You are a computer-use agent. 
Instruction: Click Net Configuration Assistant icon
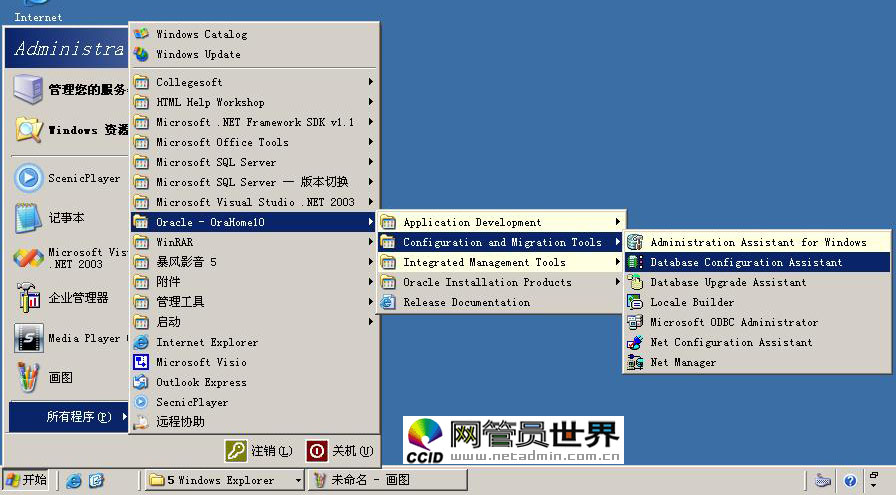[x=635, y=342]
